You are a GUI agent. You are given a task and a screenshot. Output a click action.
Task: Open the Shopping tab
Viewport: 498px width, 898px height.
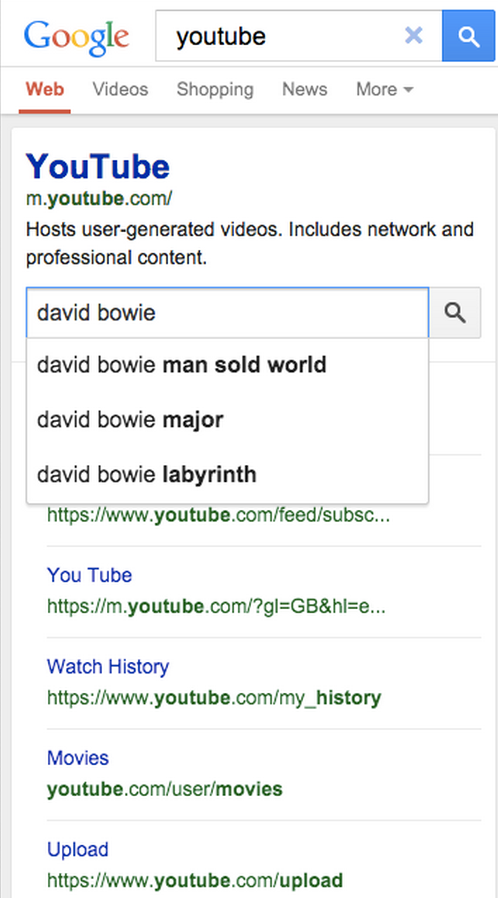click(215, 89)
